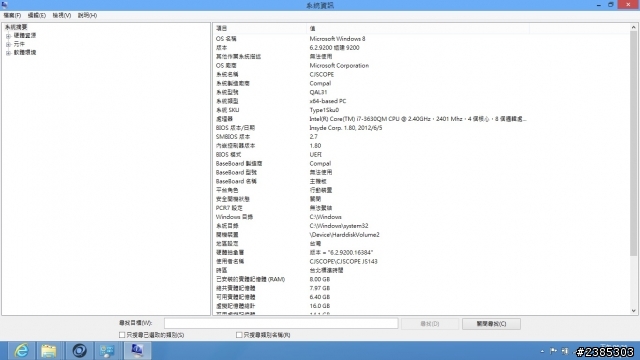Expand the 軟體環境 tree node
Screen dimensions: 640x360
(8, 53)
